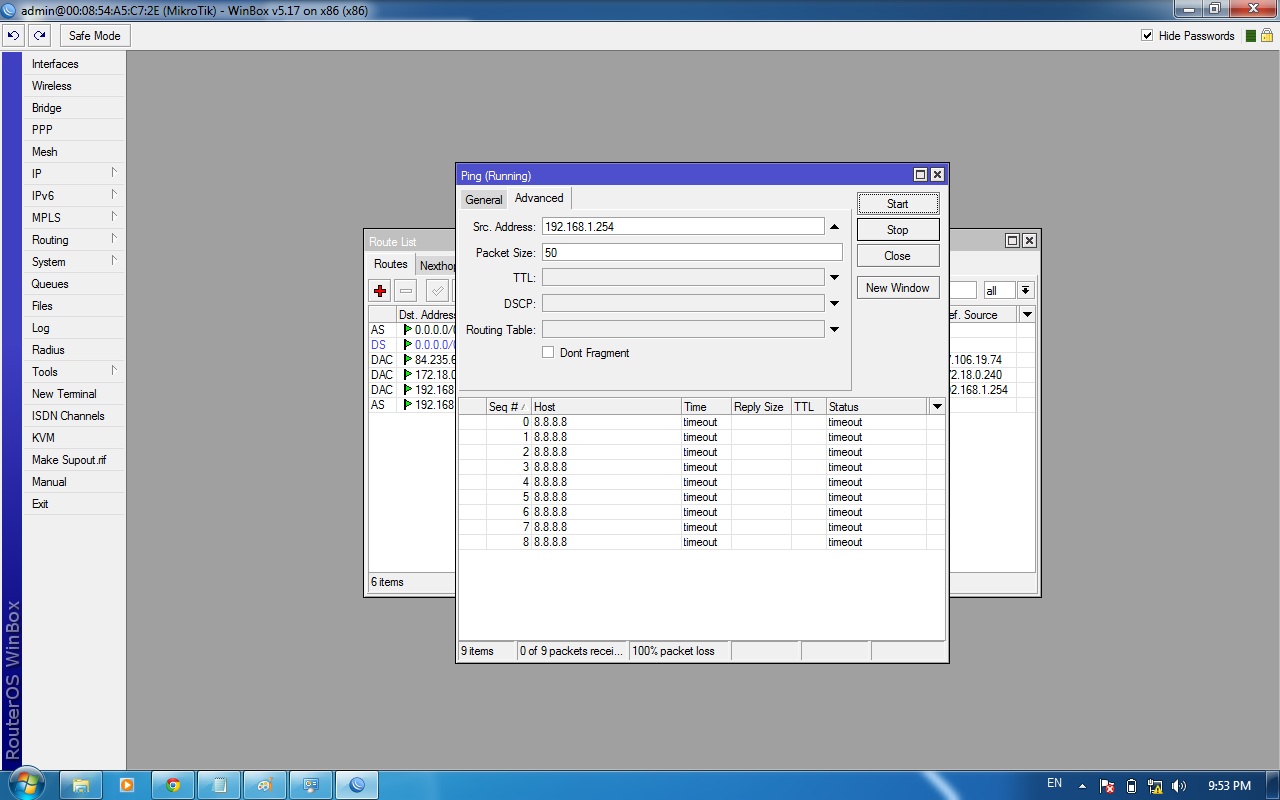
Task: Toggle the Safe Mode button
Action: tap(94, 36)
